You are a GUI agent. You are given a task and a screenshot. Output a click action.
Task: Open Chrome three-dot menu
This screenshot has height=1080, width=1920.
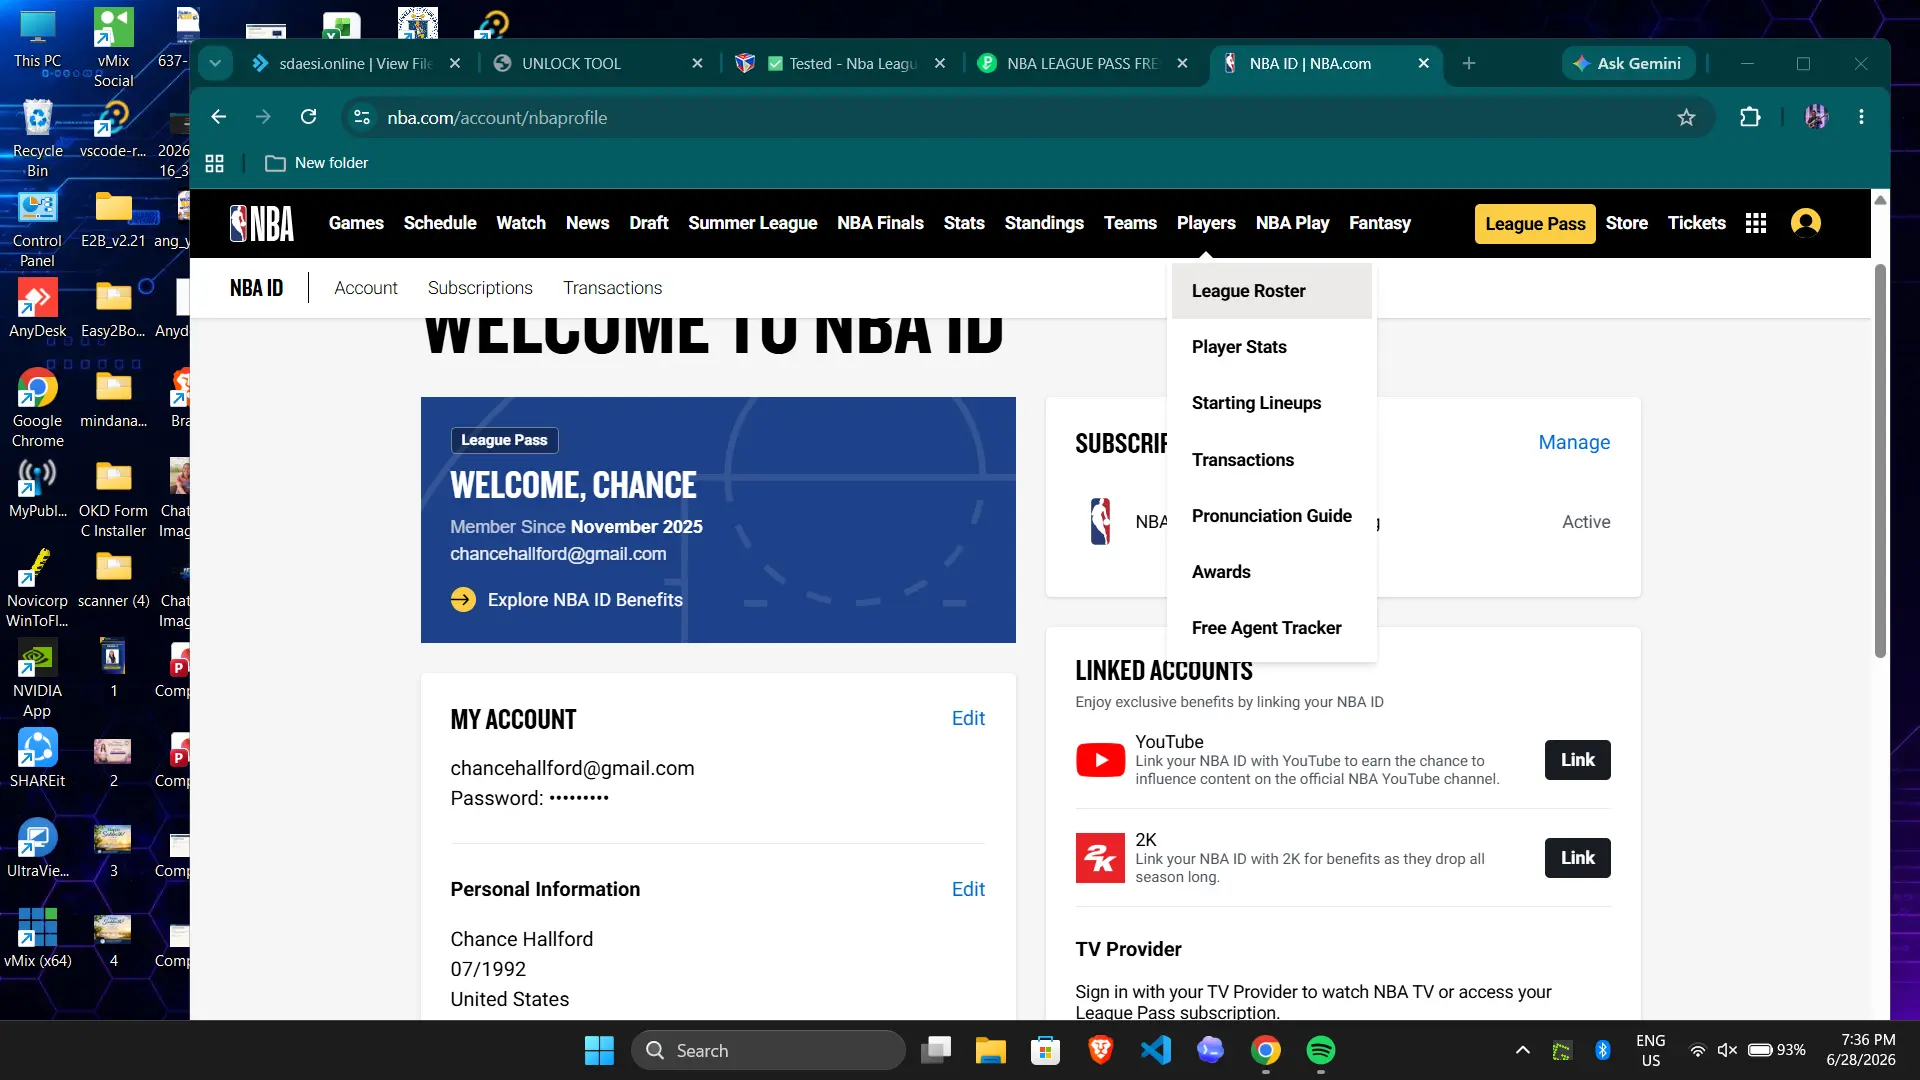(x=1861, y=117)
